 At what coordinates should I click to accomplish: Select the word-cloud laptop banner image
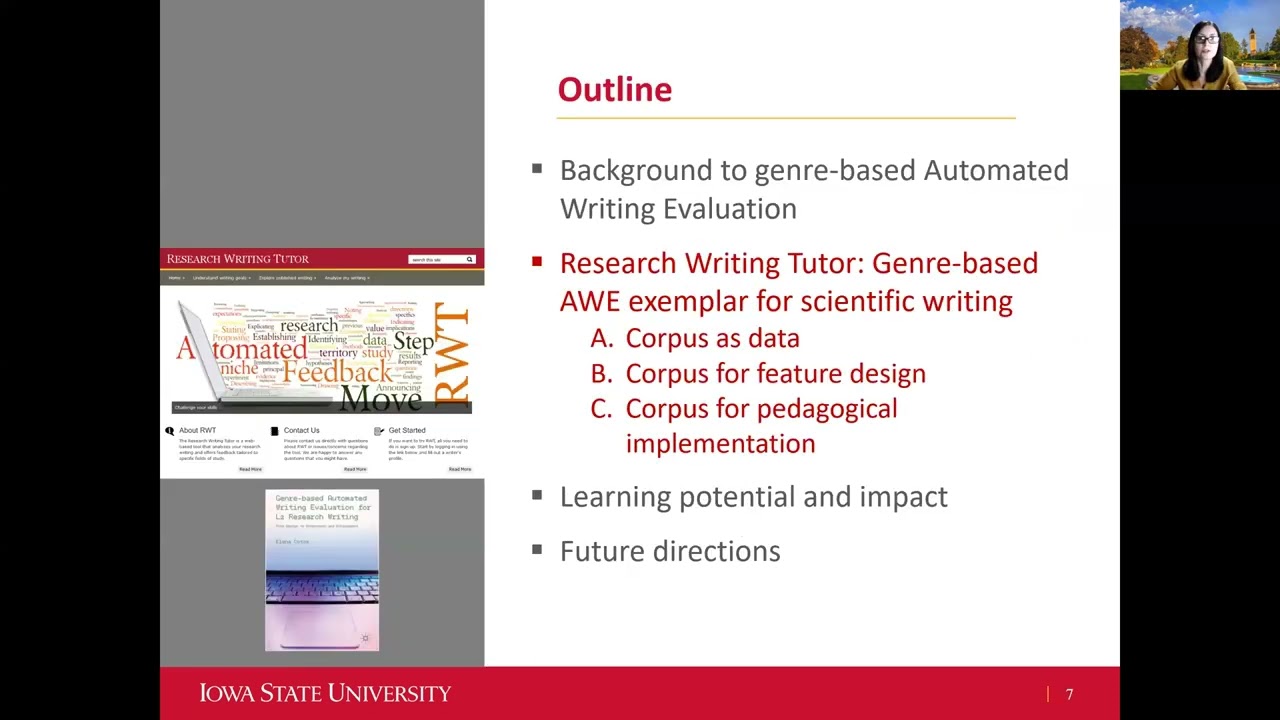(322, 356)
